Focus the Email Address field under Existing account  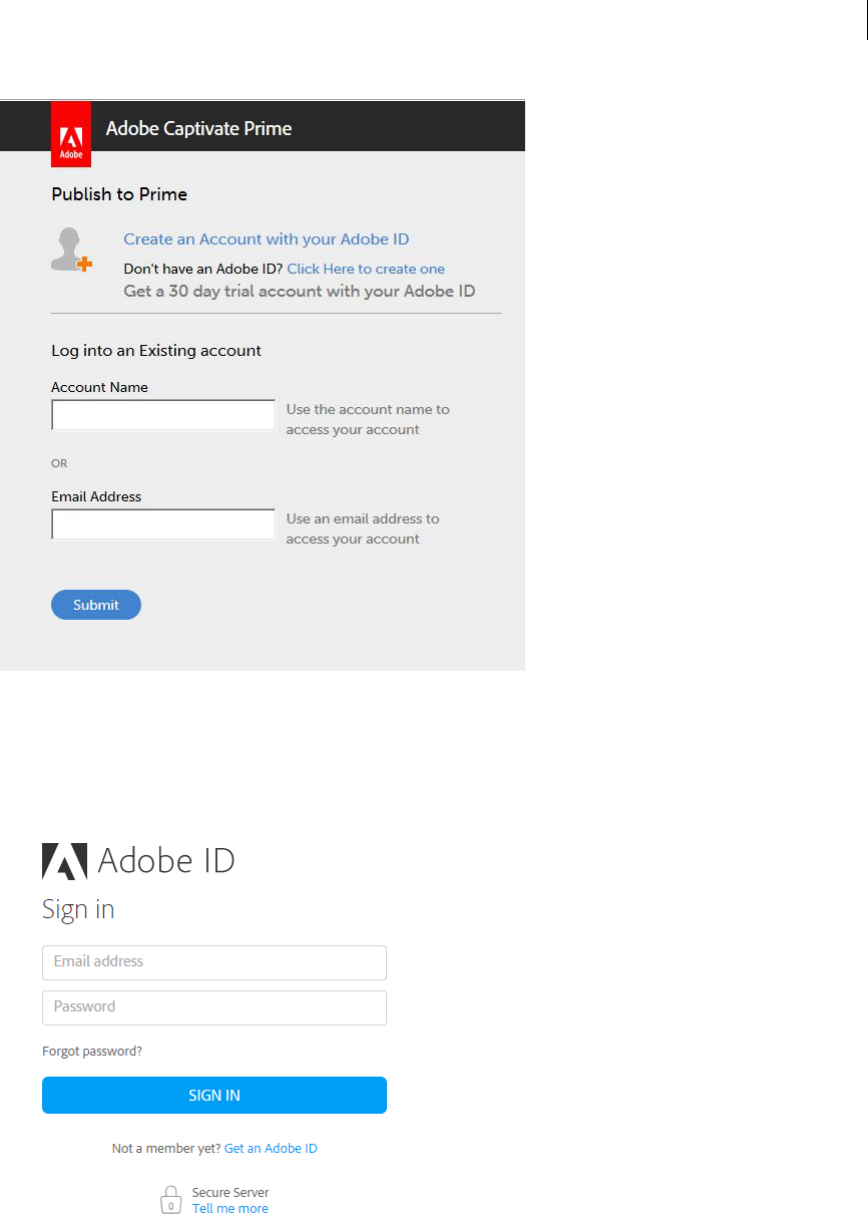[x=163, y=524]
